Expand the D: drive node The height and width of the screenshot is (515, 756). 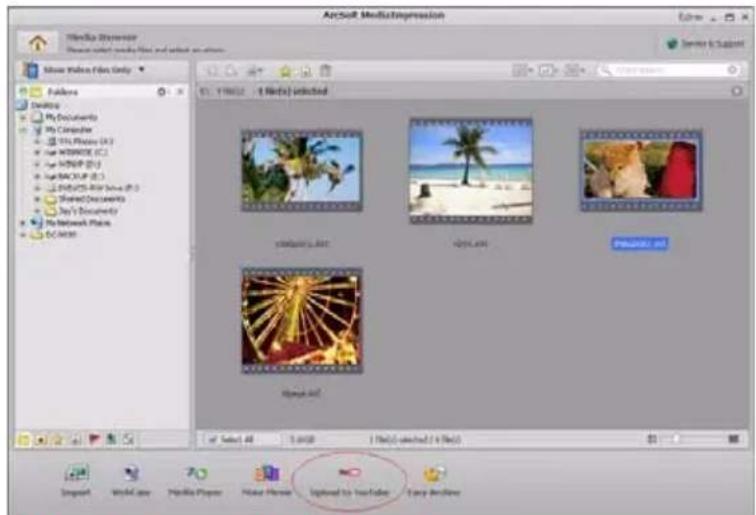tap(37, 164)
